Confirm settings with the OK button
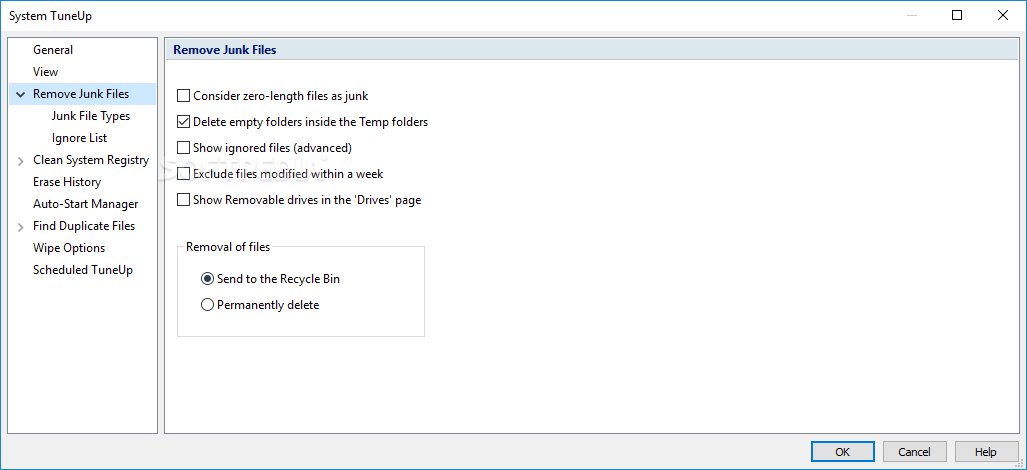This screenshot has height=470, width=1027. 842,452
